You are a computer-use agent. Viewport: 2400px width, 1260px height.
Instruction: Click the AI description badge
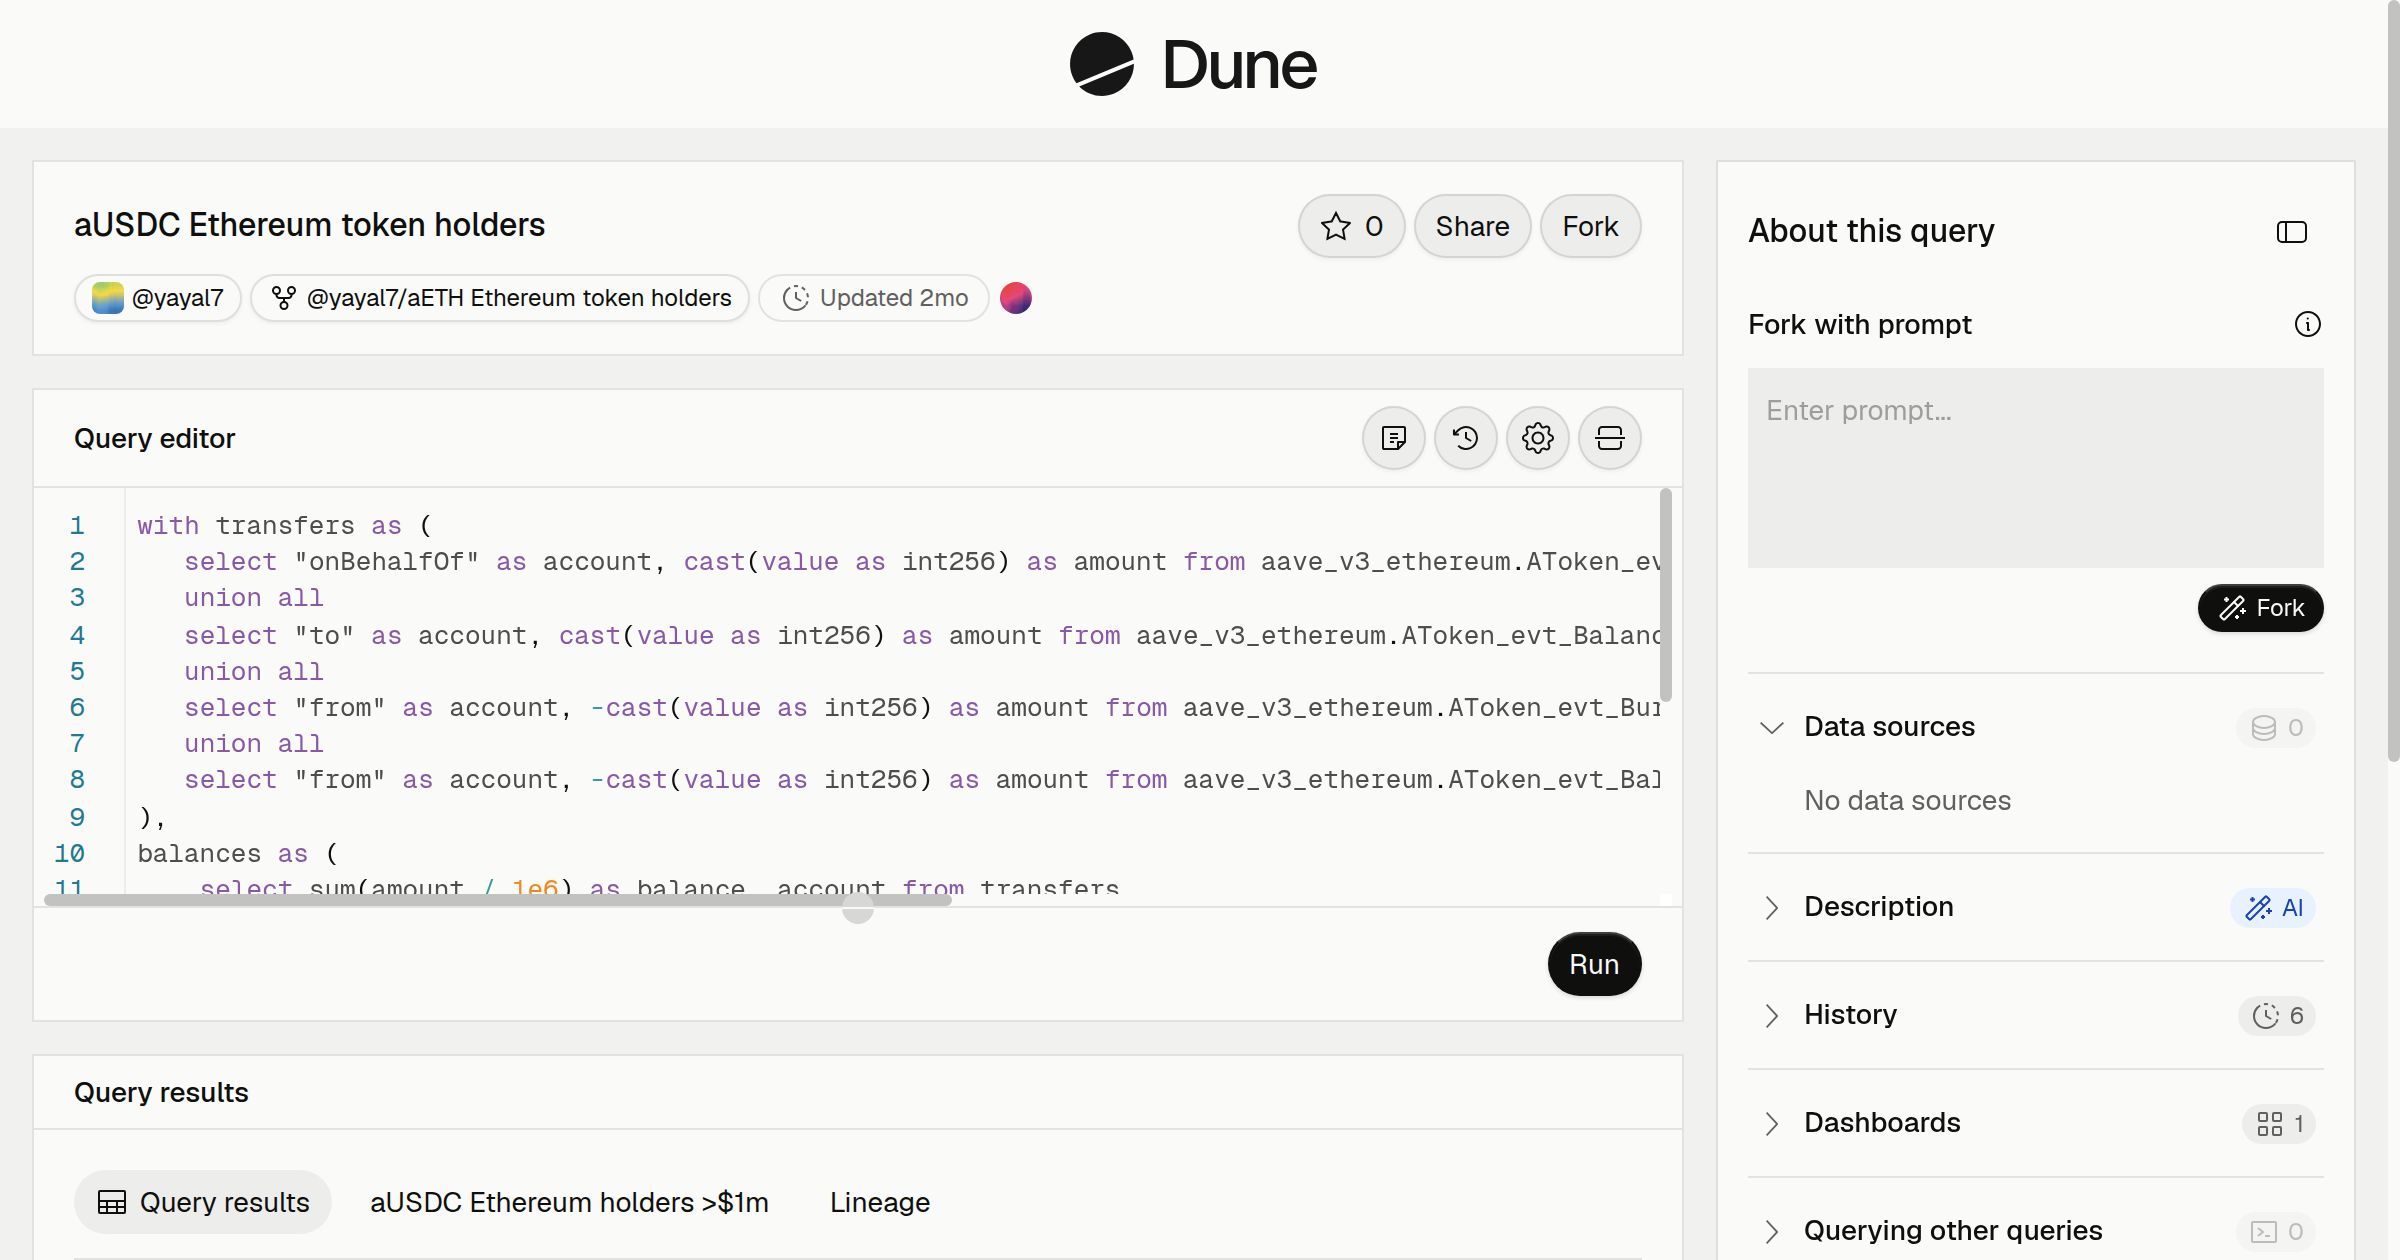[2273, 907]
